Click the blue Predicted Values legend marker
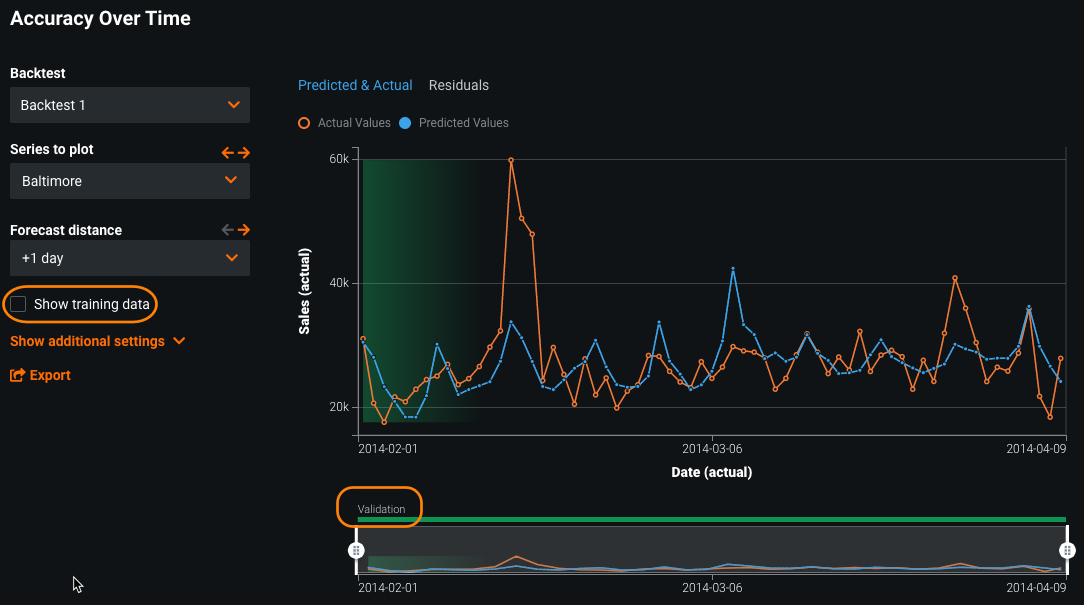The width and height of the screenshot is (1084, 605). [x=405, y=123]
